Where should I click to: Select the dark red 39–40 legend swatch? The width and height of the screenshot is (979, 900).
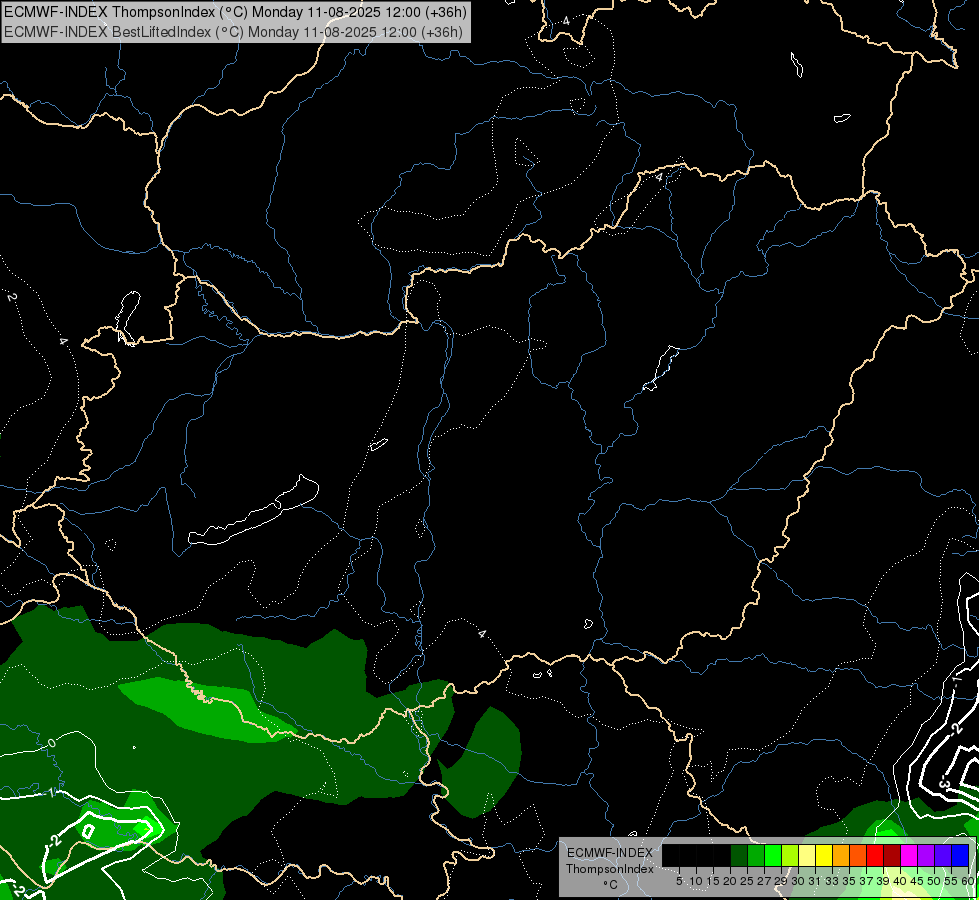[x=892, y=855]
